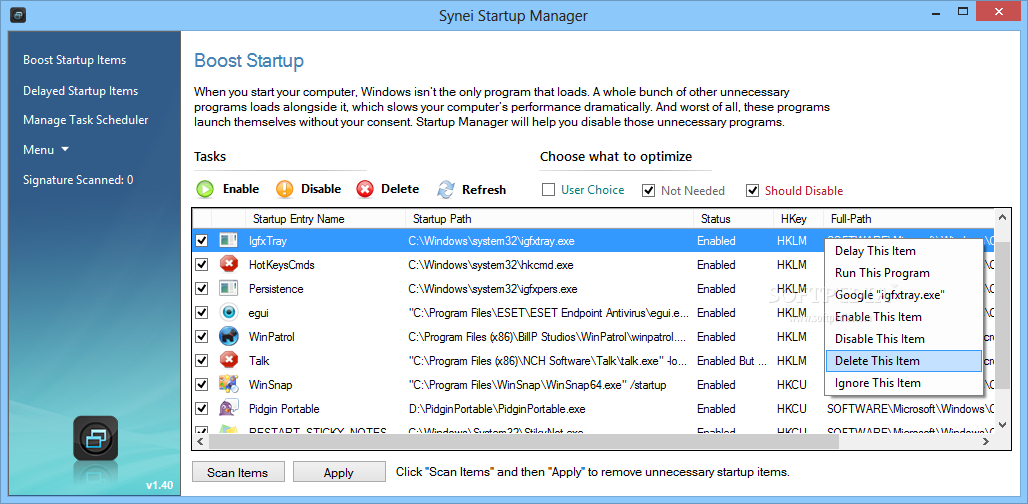Choose Ignore This Item menu entry
1028x504 pixels.
tap(903, 383)
